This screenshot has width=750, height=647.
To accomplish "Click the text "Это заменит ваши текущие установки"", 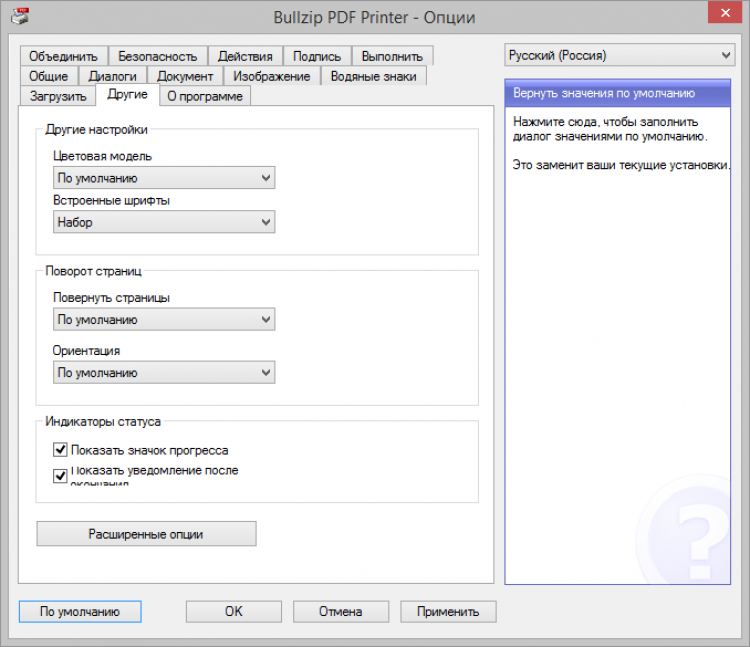I will click(x=620, y=165).
